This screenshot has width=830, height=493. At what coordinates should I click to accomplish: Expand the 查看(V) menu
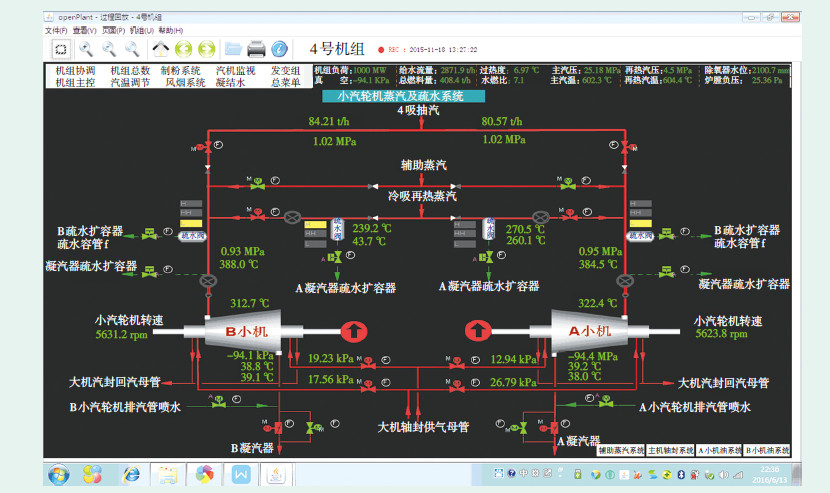[x=85, y=31]
